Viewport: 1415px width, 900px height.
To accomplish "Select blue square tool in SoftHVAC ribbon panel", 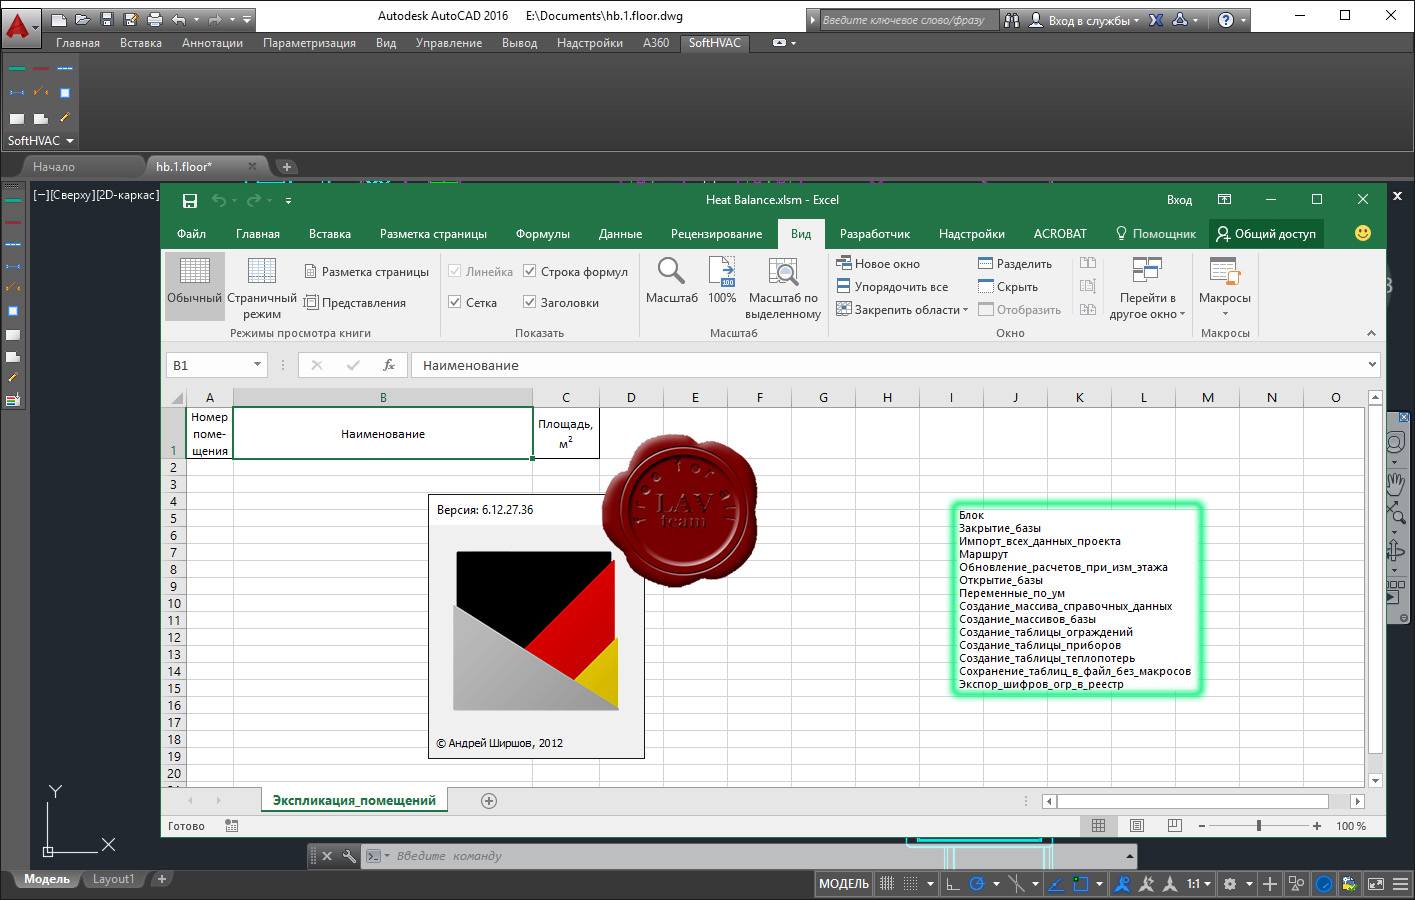I will click(65, 92).
